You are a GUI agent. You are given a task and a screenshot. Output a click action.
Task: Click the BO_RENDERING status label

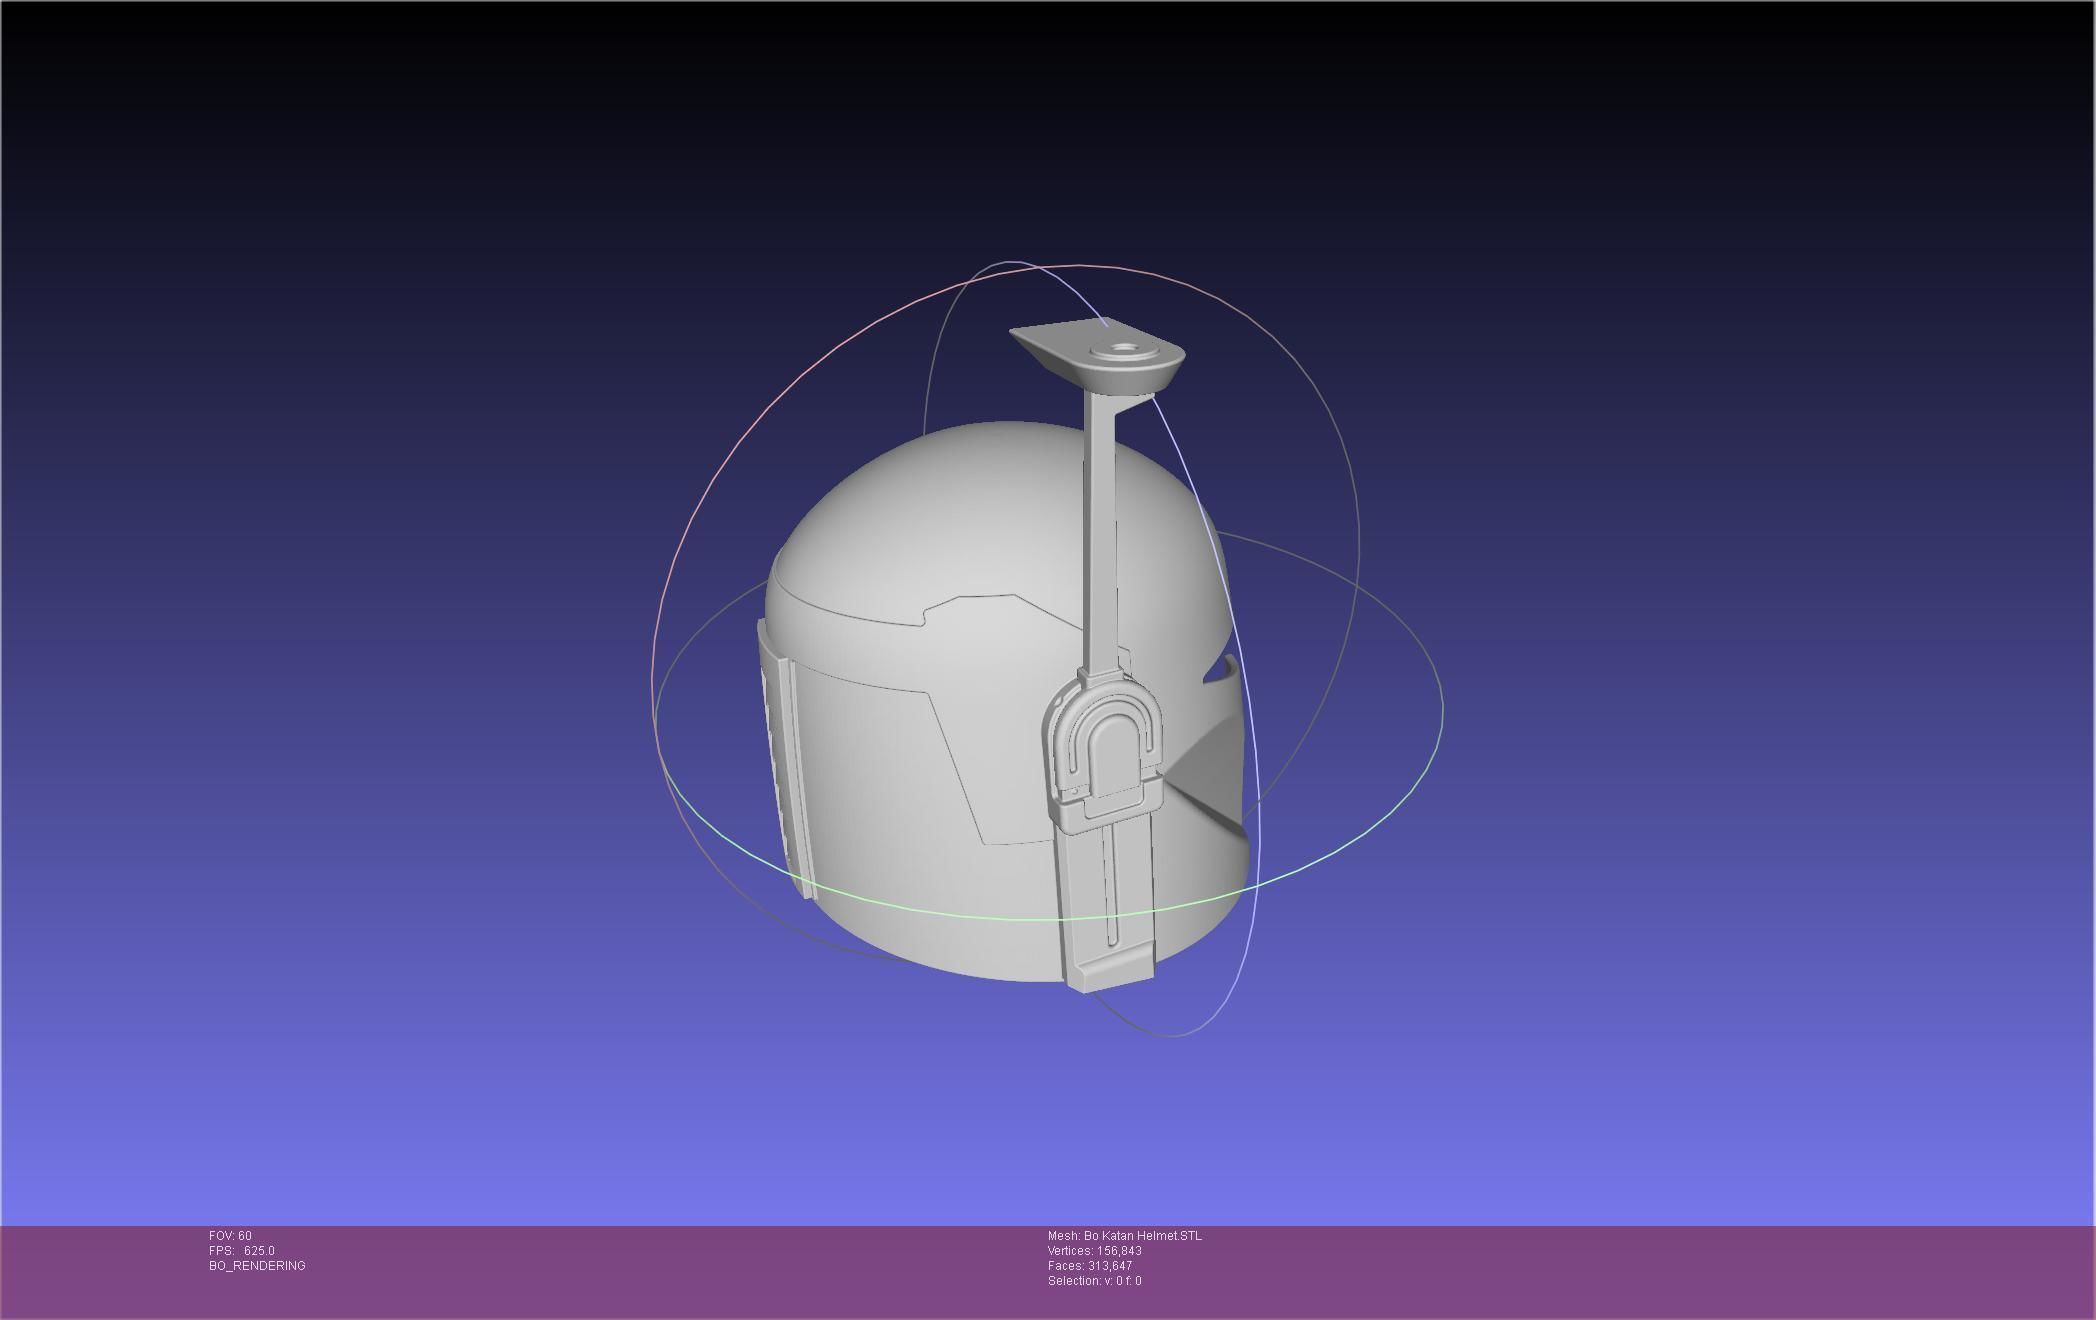pos(257,1266)
